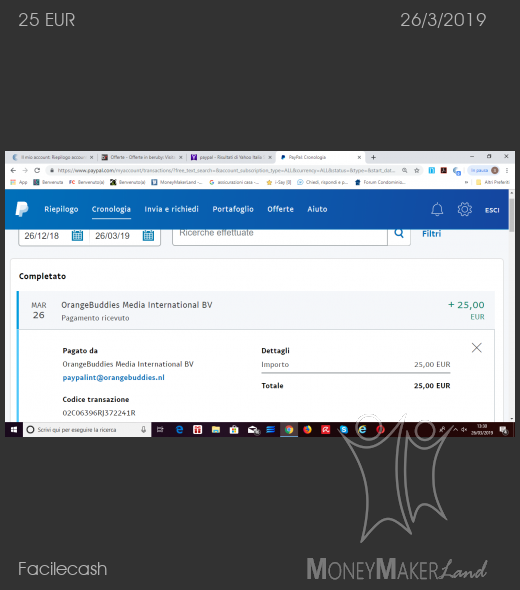Screen dimensions: 520x590
Task: Switch to Offerte beruby browser tab
Action: point(142,157)
